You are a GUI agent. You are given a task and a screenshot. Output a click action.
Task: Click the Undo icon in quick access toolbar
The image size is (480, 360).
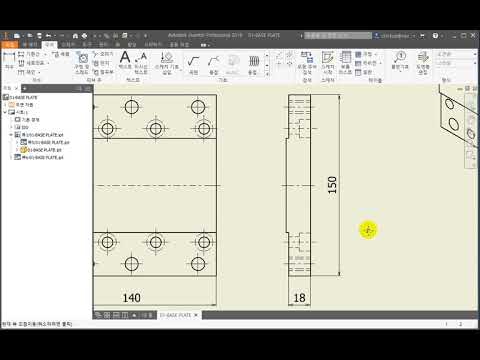pos(49,36)
